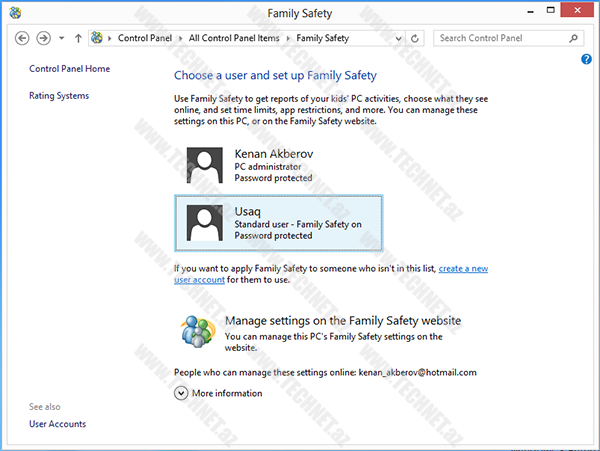Select Control Panel in the breadcrumb

click(x=145, y=38)
